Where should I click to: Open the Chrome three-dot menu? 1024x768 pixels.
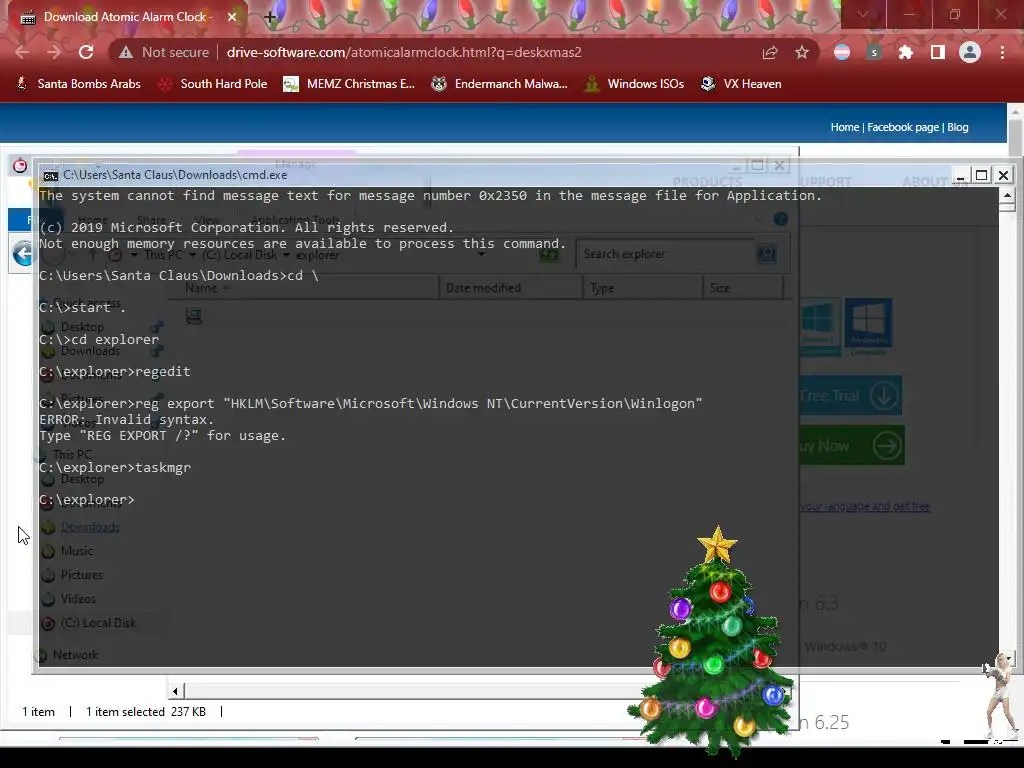tap(1002, 52)
